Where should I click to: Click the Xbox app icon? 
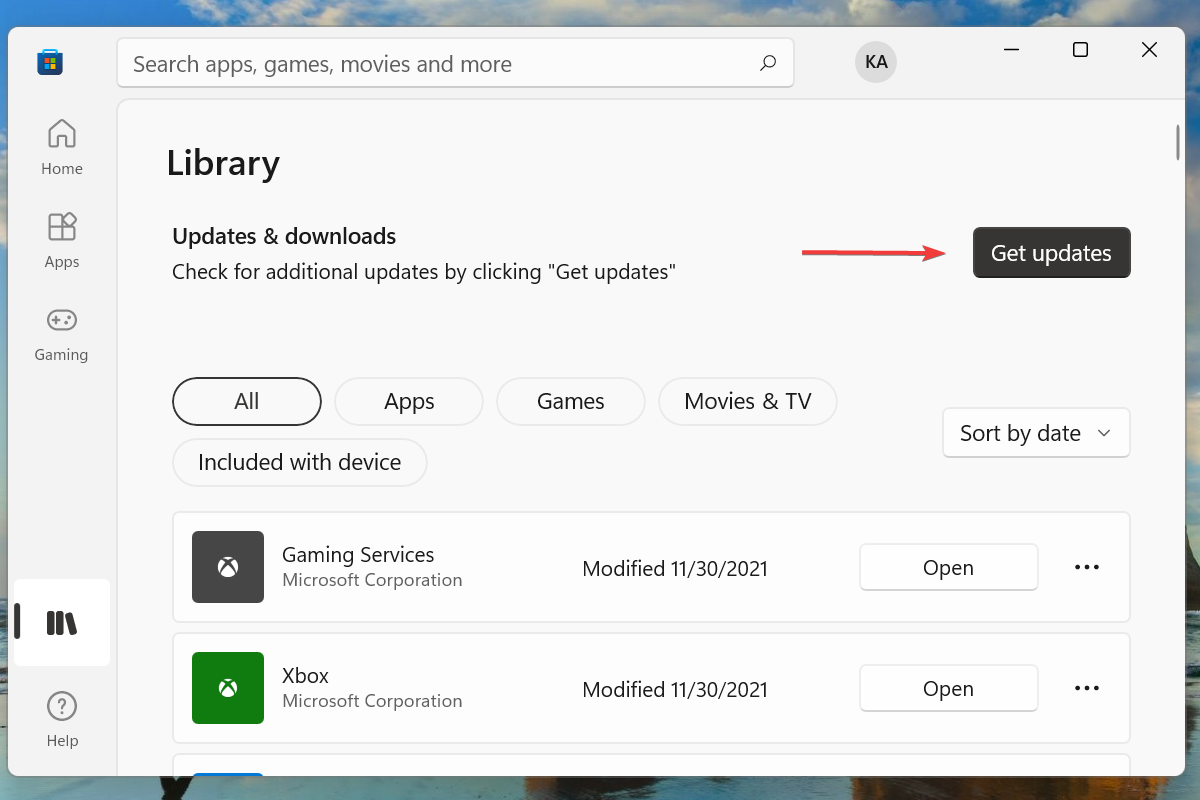(228, 688)
